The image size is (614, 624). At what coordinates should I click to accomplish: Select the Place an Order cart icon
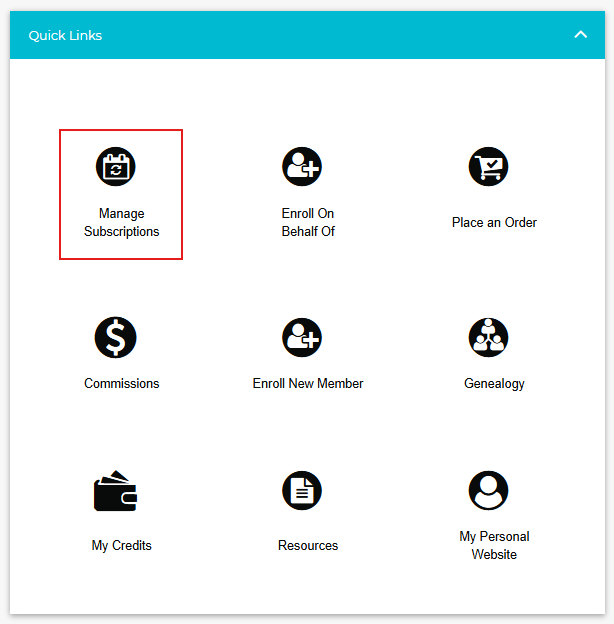tap(488, 166)
